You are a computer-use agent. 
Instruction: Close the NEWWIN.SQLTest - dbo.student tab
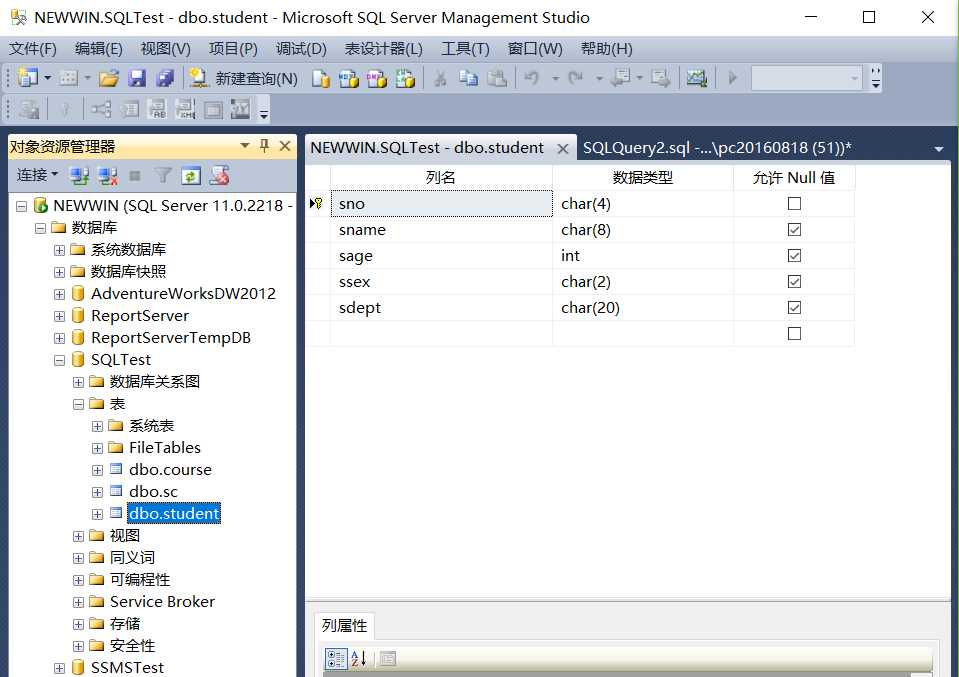[x=563, y=148]
